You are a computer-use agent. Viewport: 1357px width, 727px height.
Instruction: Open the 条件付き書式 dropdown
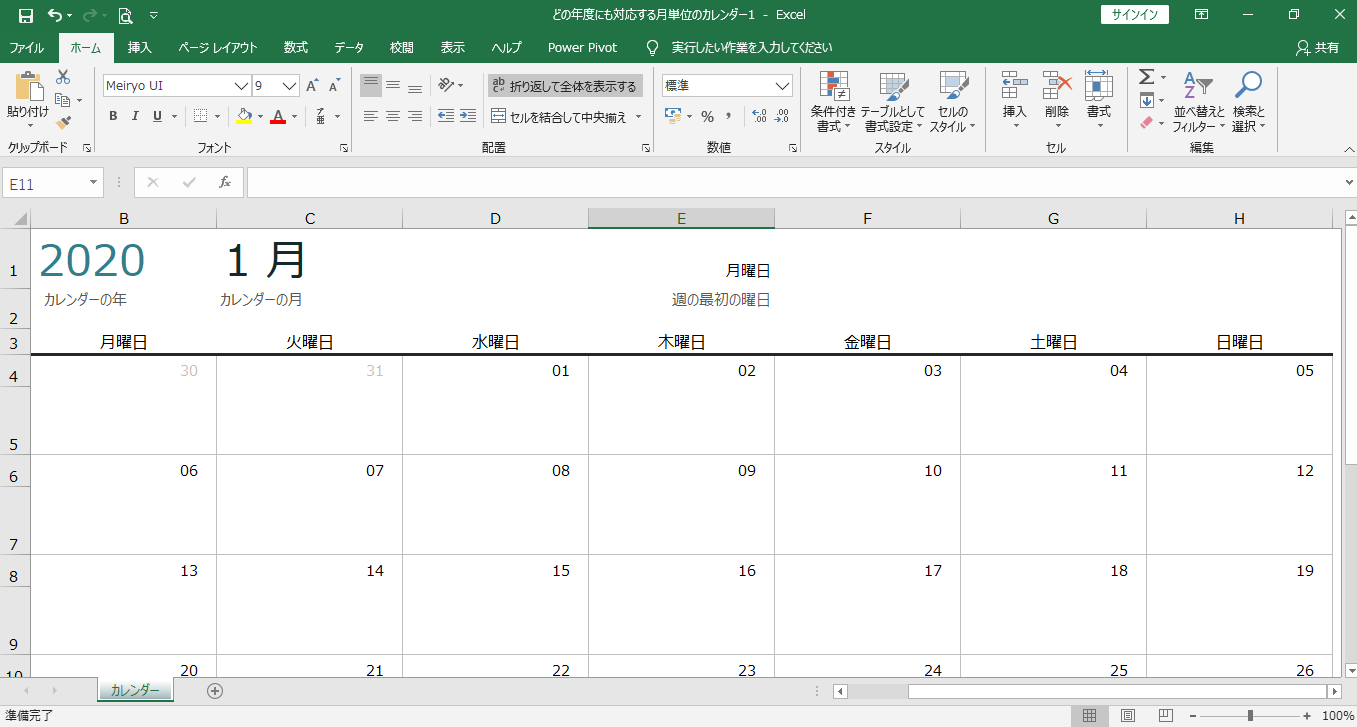[833, 100]
